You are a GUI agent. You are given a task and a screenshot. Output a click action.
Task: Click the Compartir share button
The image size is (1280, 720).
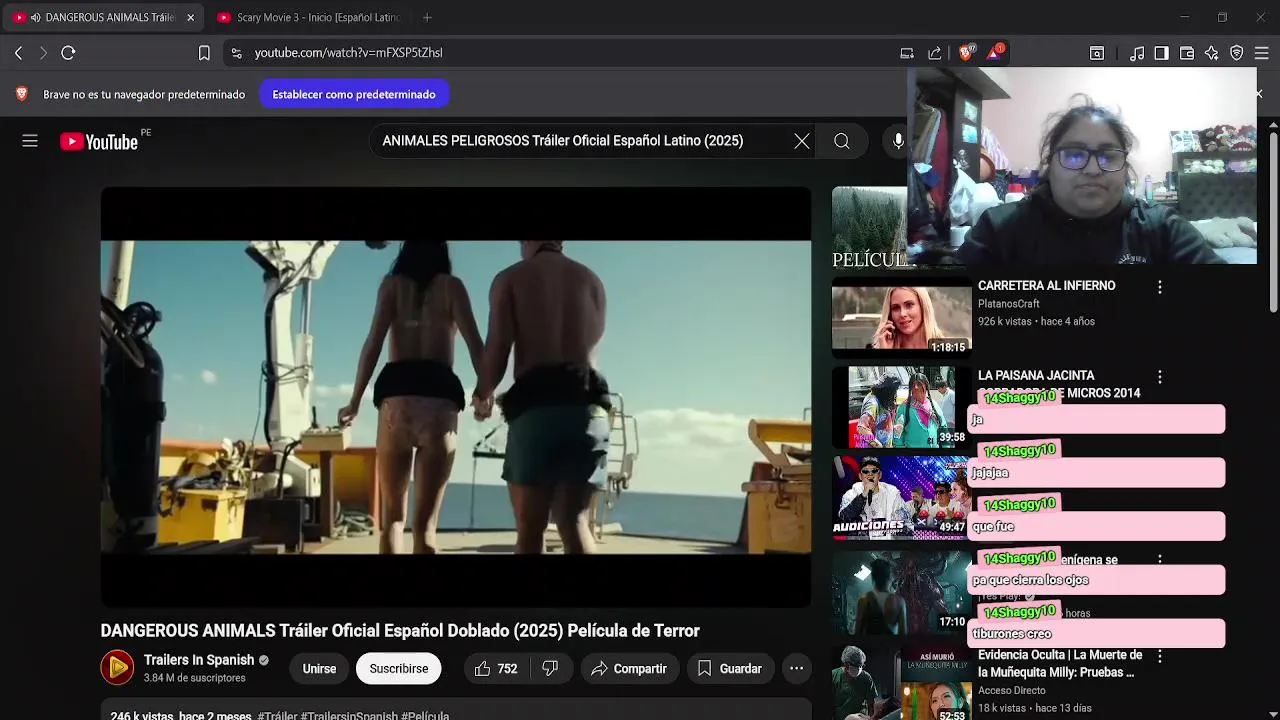click(x=629, y=668)
